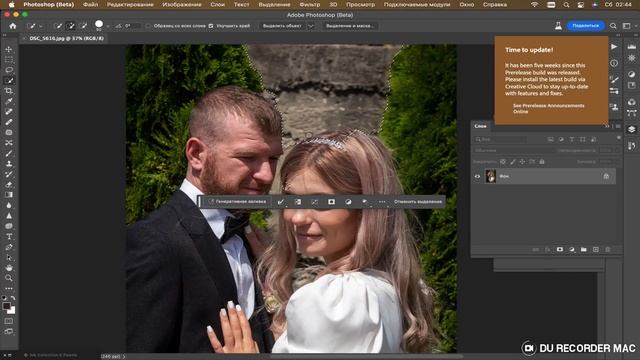Open the Файл menu

(x=91, y=4)
